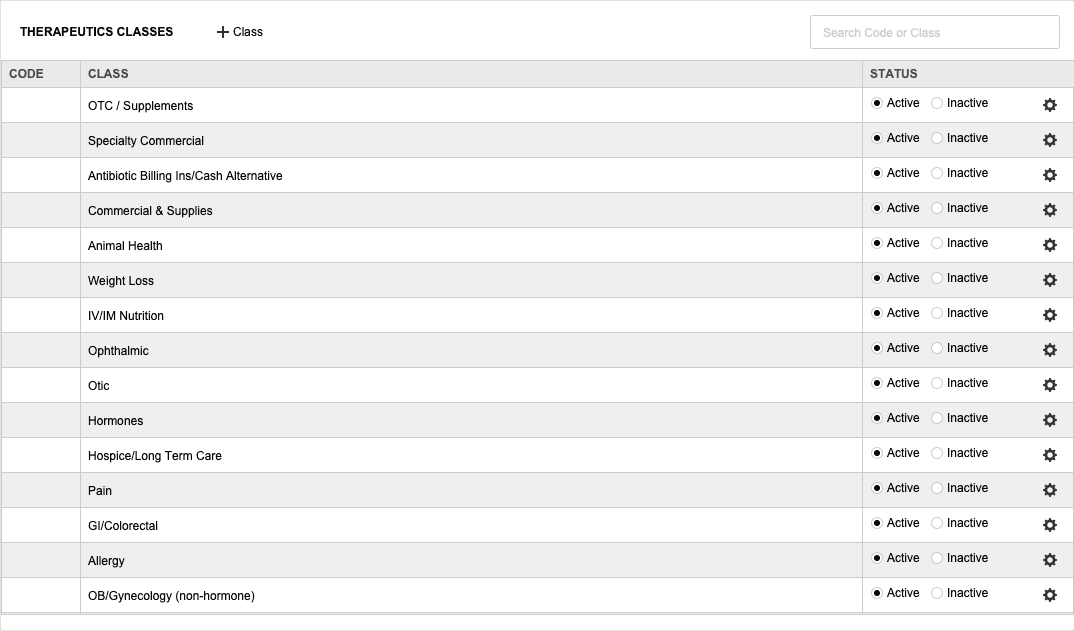This screenshot has height=631, width=1074.
Task: Open gear settings for Specialty Commercial row
Action: 1049,140
